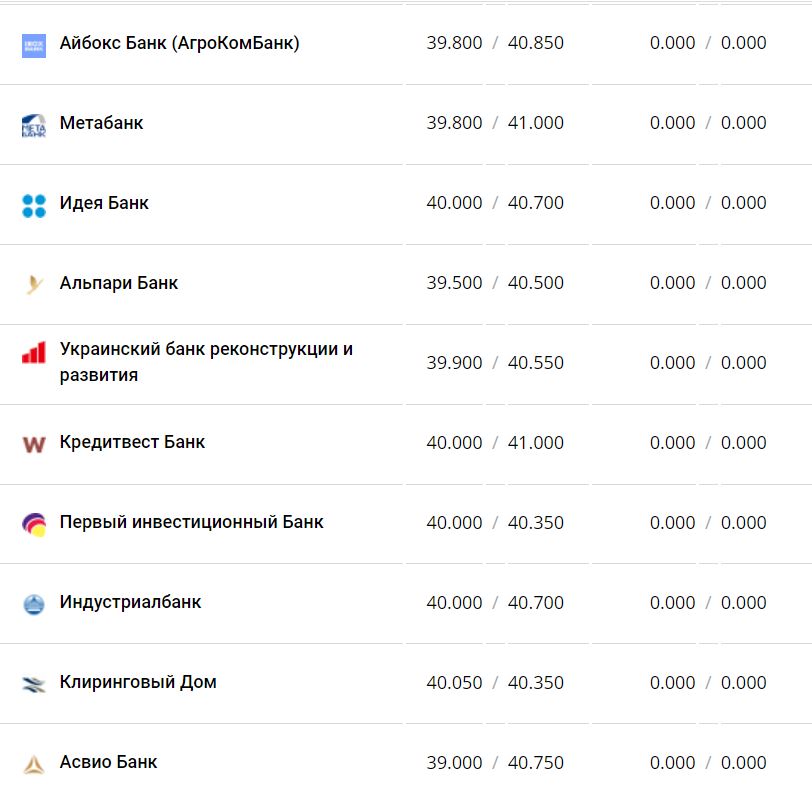Viewport: 812px width, 790px height.
Task: Click the Кредитвест Банк W logo
Action: tap(34, 444)
